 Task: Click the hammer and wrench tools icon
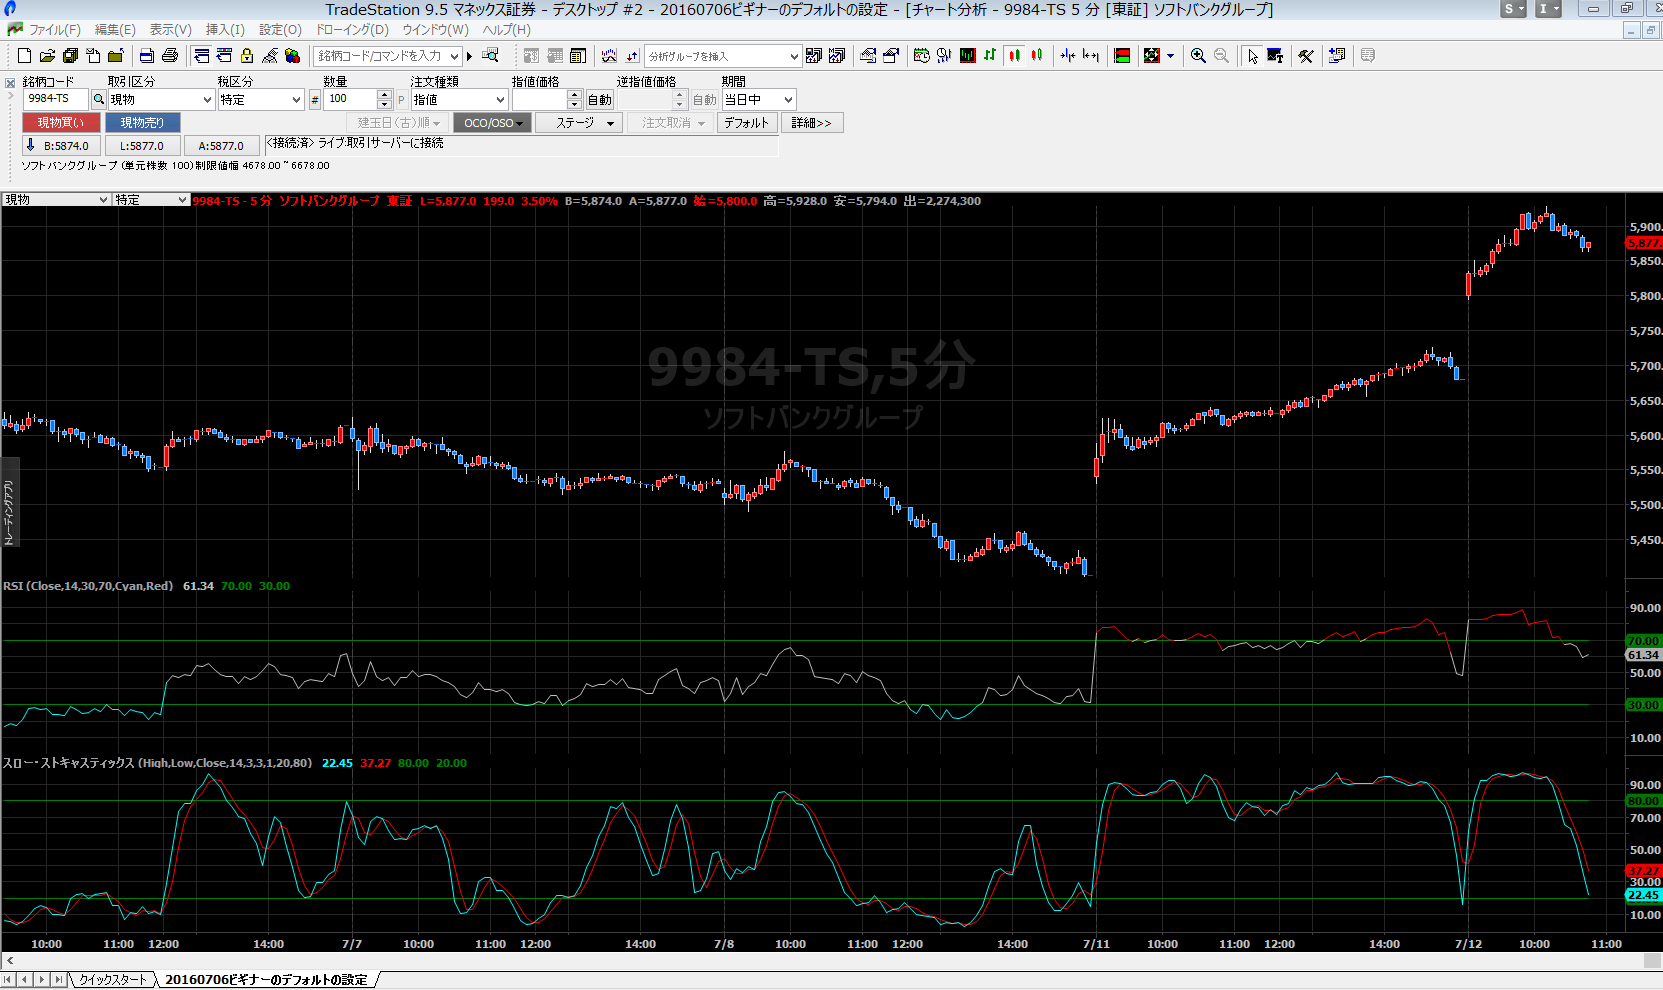(1306, 56)
